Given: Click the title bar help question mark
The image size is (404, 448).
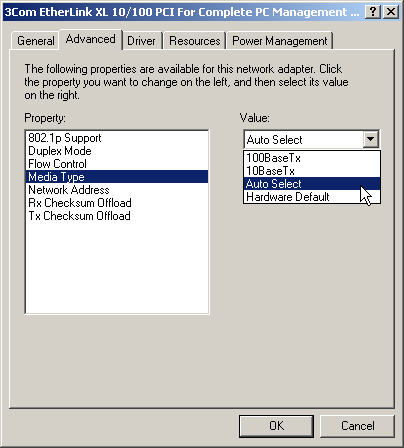Looking at the screenshot, I should (x=373, y=12).
